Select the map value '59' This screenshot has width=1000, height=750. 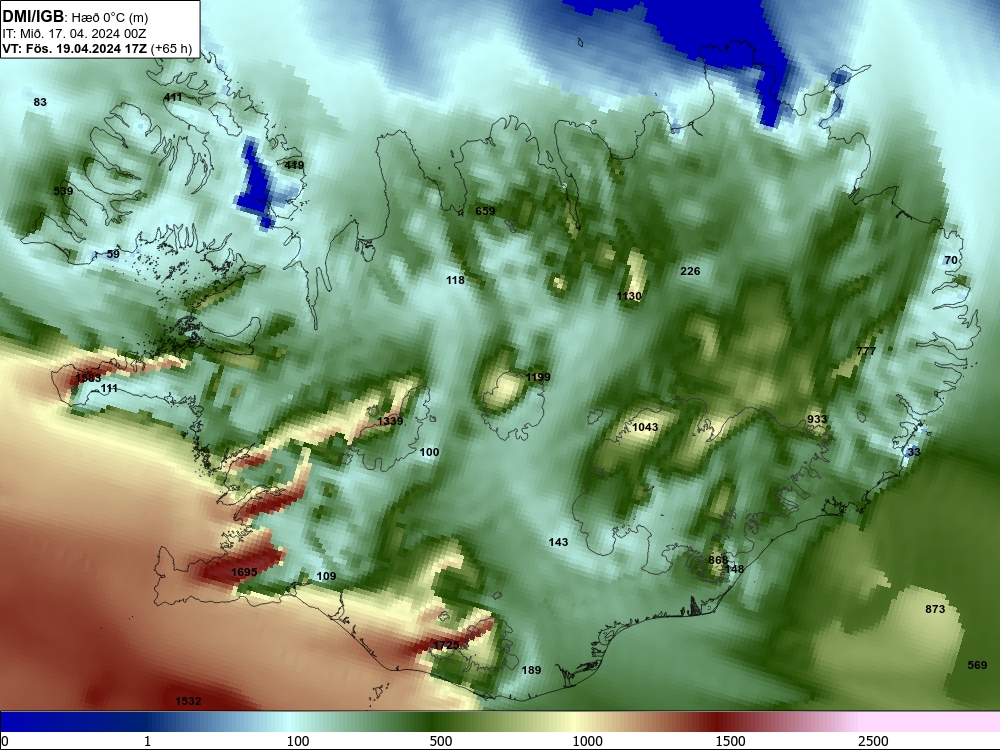click(x=113, y=254)
